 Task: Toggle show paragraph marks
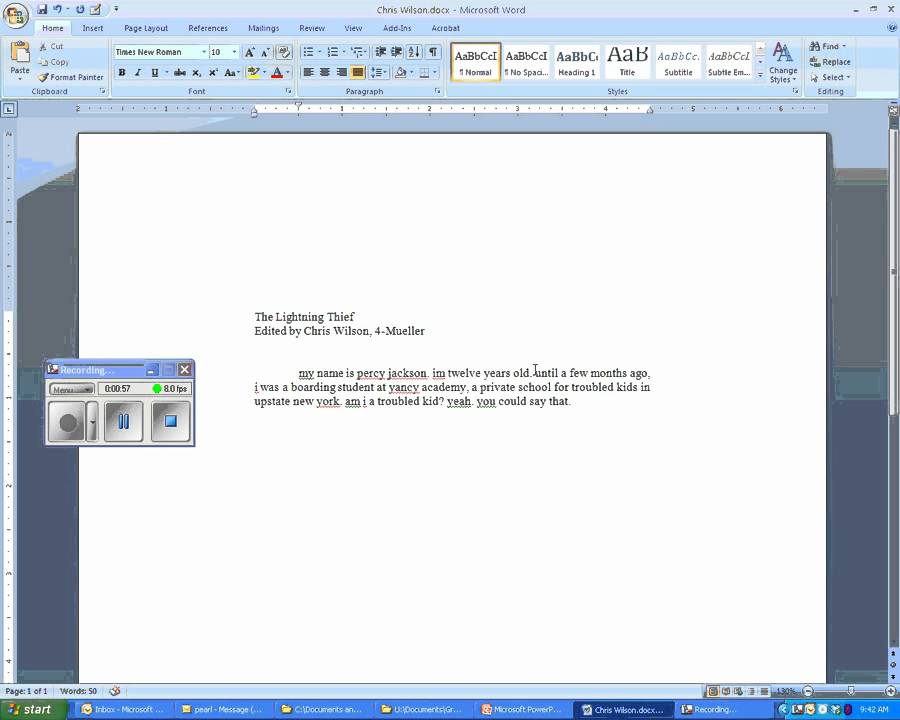pos(433,52)
